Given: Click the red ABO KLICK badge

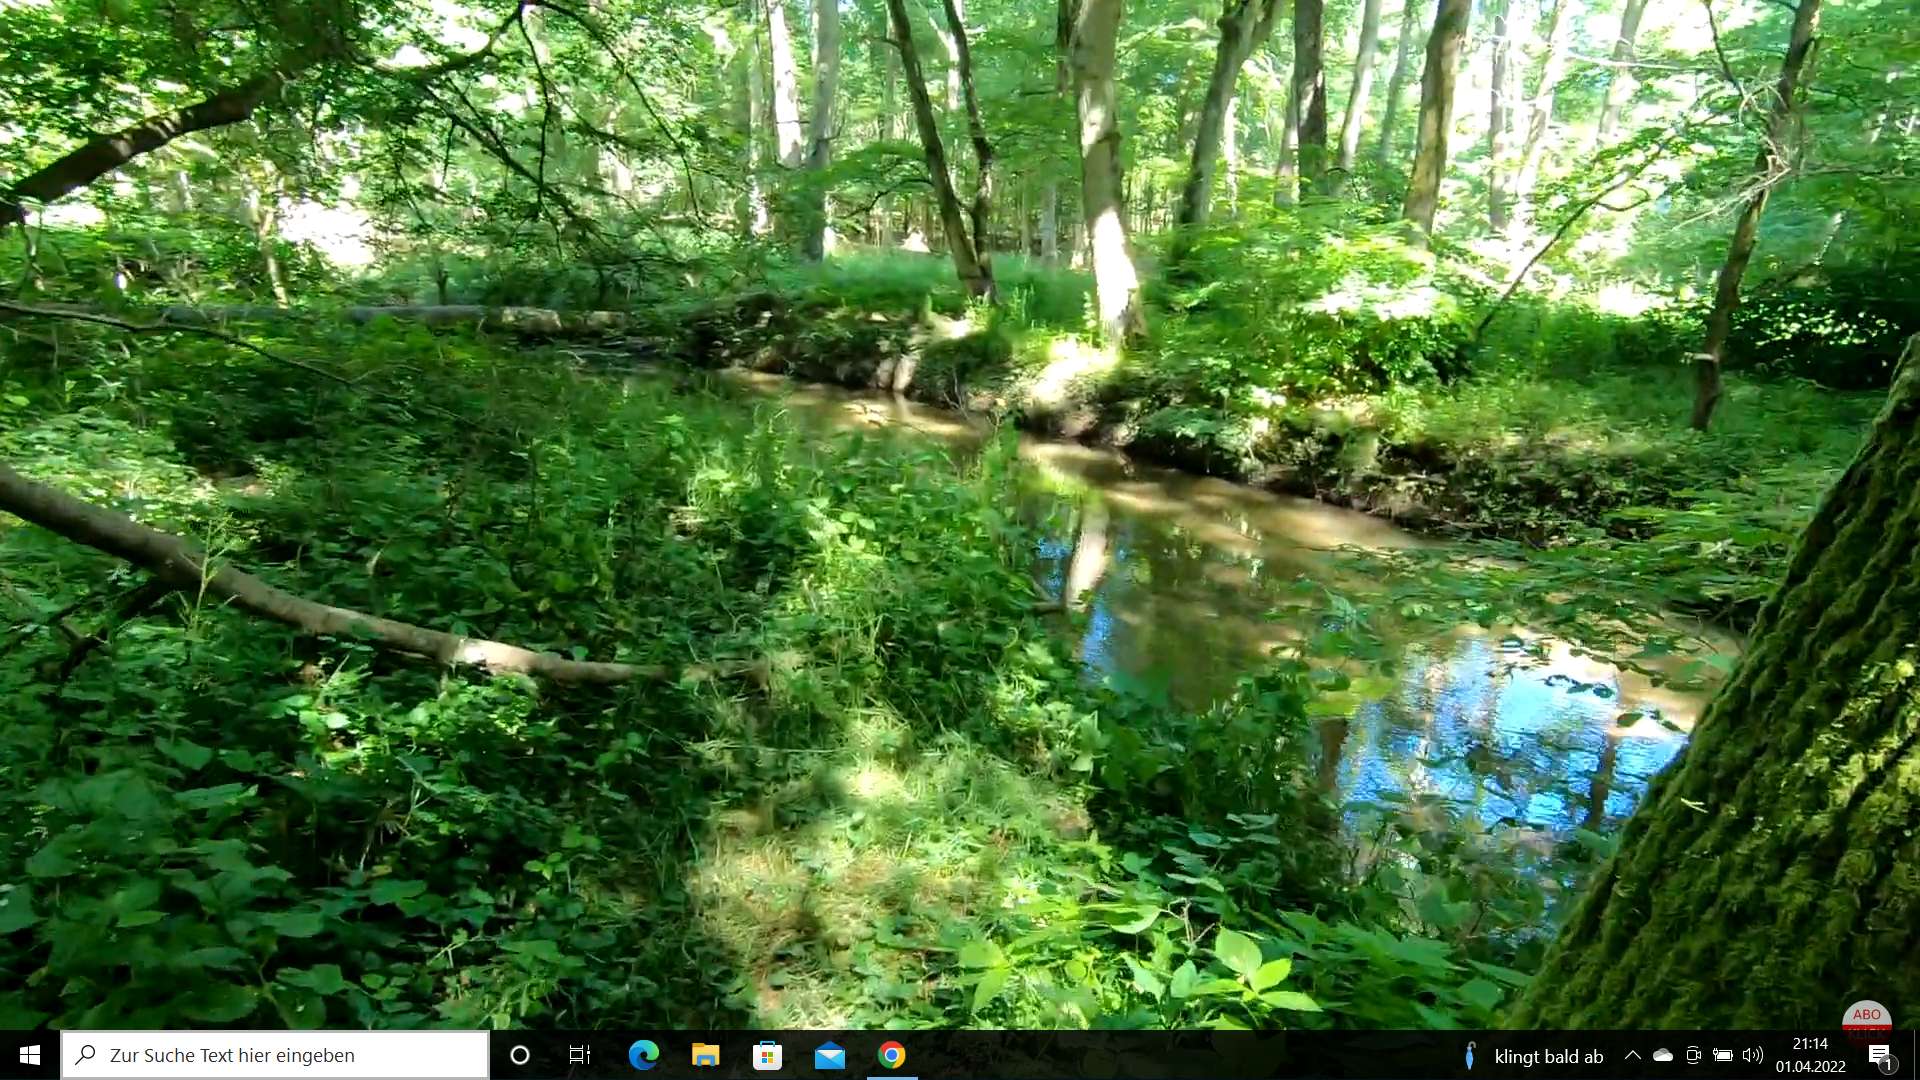Looking at the screenshot, I should 1866,1020.
